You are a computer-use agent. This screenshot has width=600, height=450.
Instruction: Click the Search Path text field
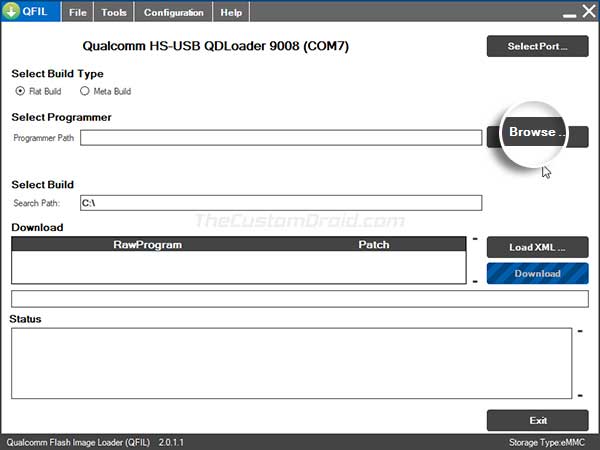280,203
